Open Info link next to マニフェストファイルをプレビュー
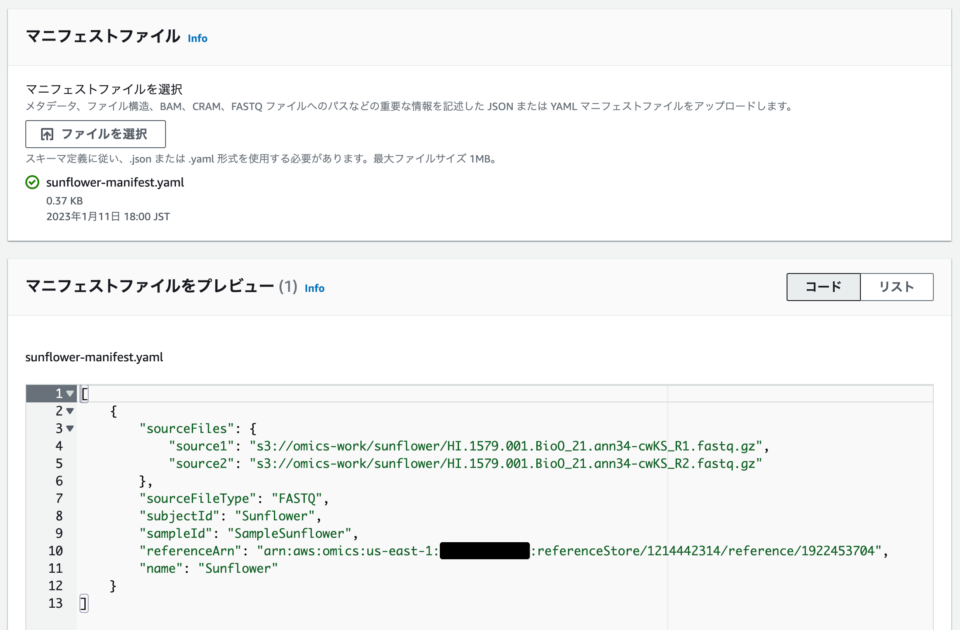 (314, 288)
